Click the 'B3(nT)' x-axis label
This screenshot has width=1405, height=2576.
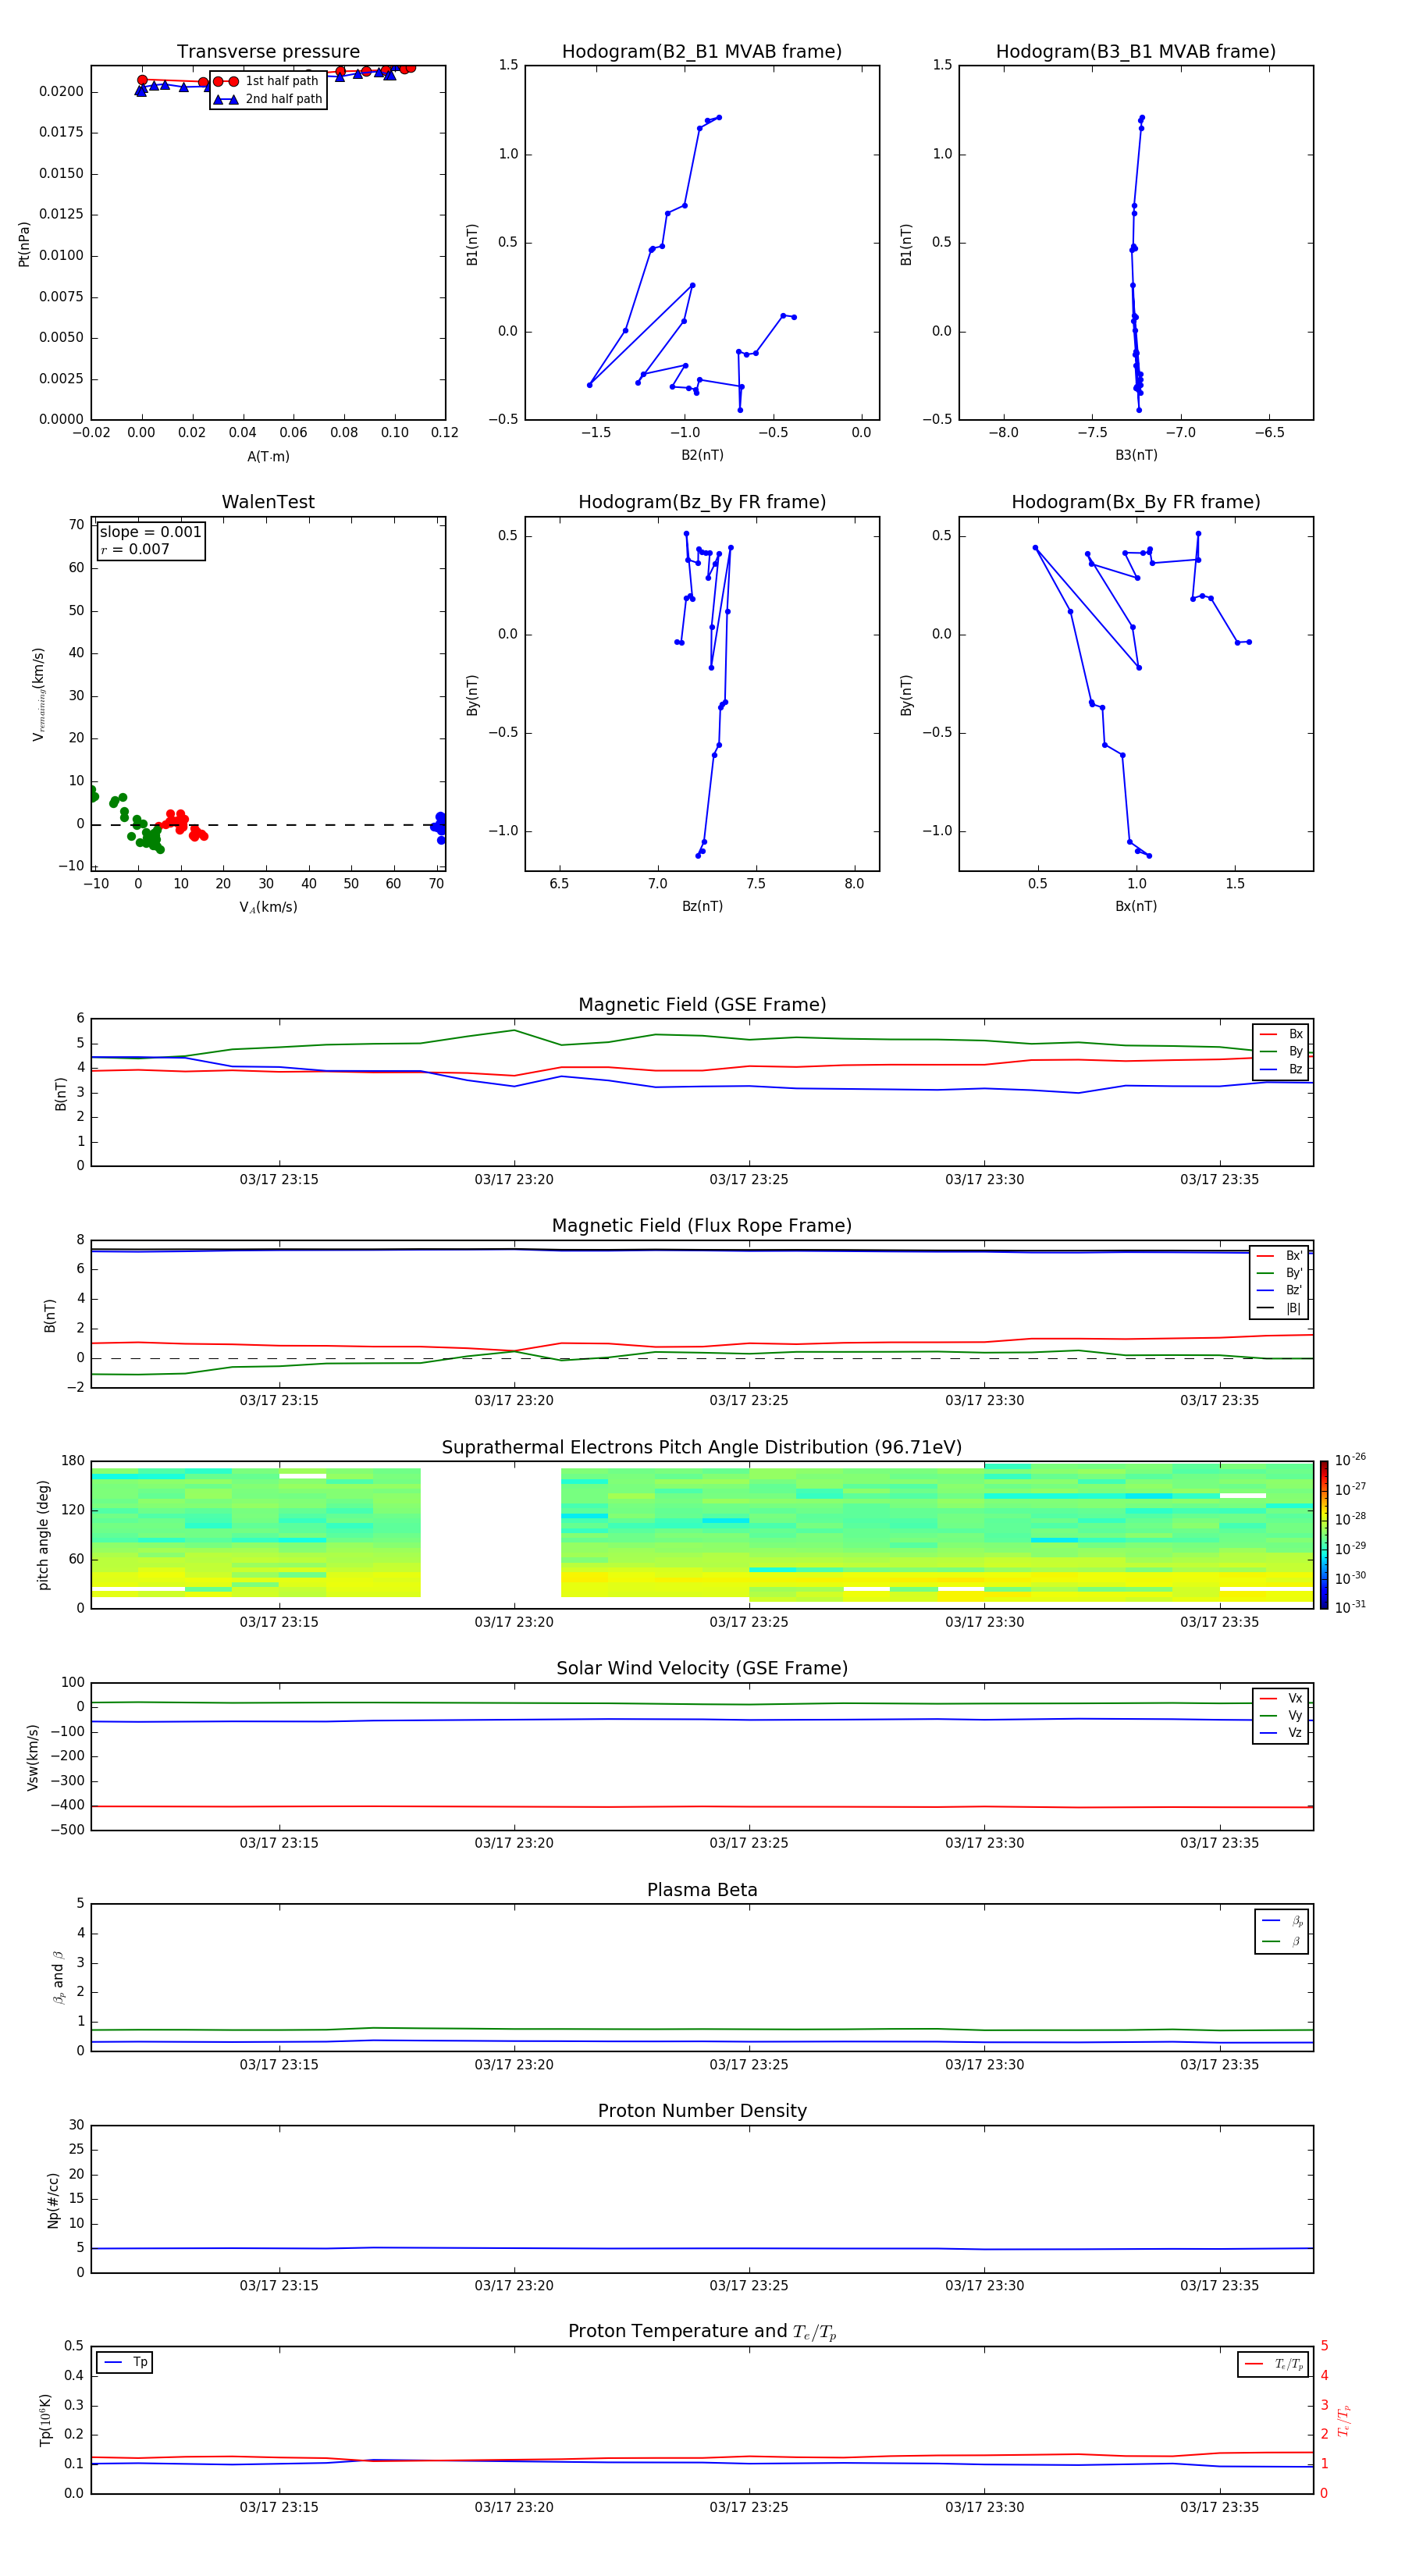pyautogui.click(x=1136, y=455)
